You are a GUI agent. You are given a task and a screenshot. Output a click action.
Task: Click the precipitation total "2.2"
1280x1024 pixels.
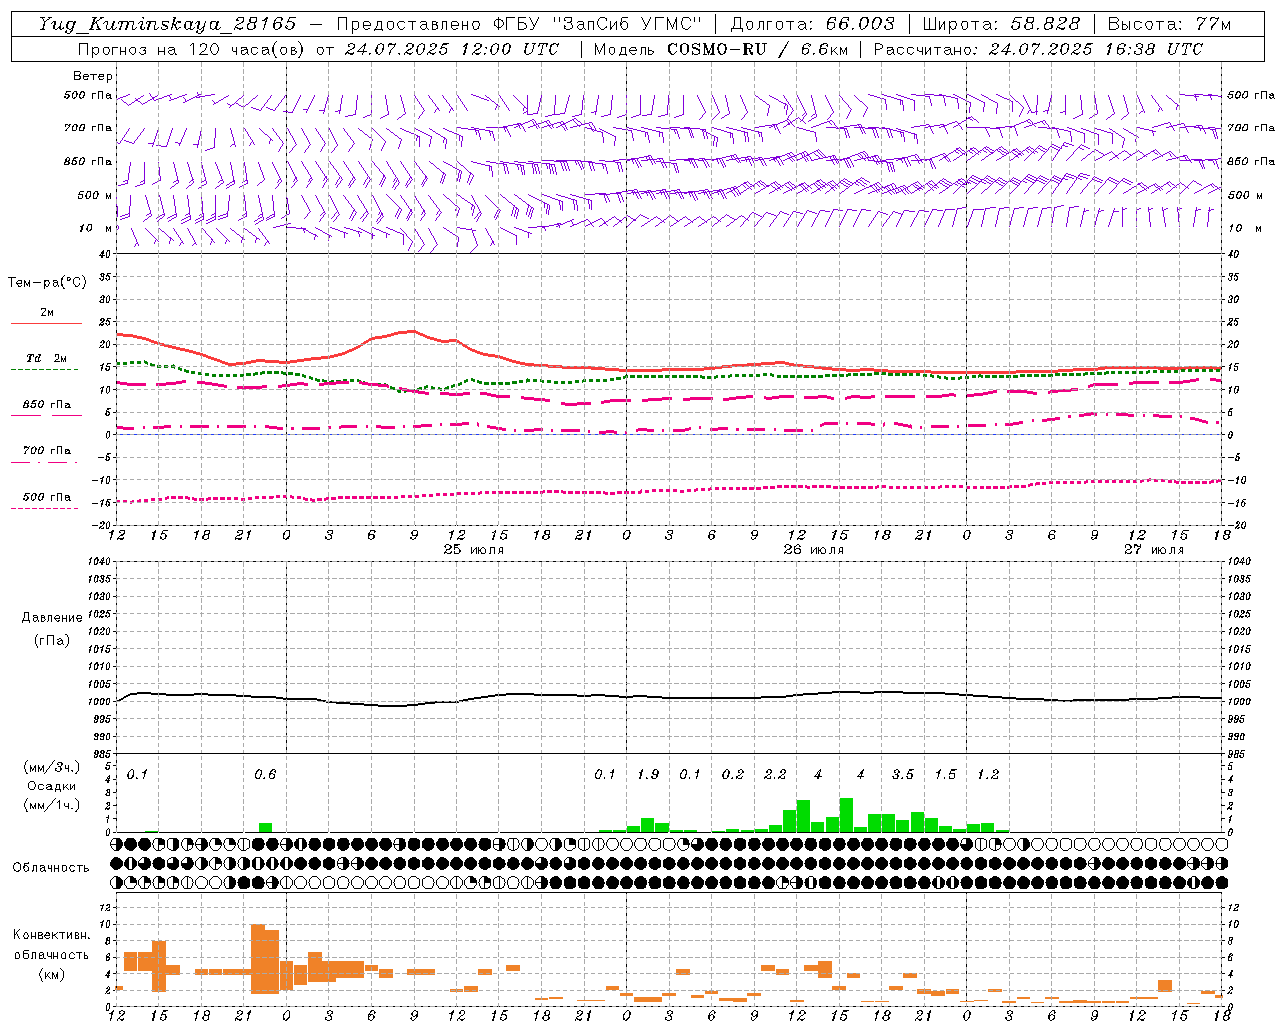pos(775,775)
